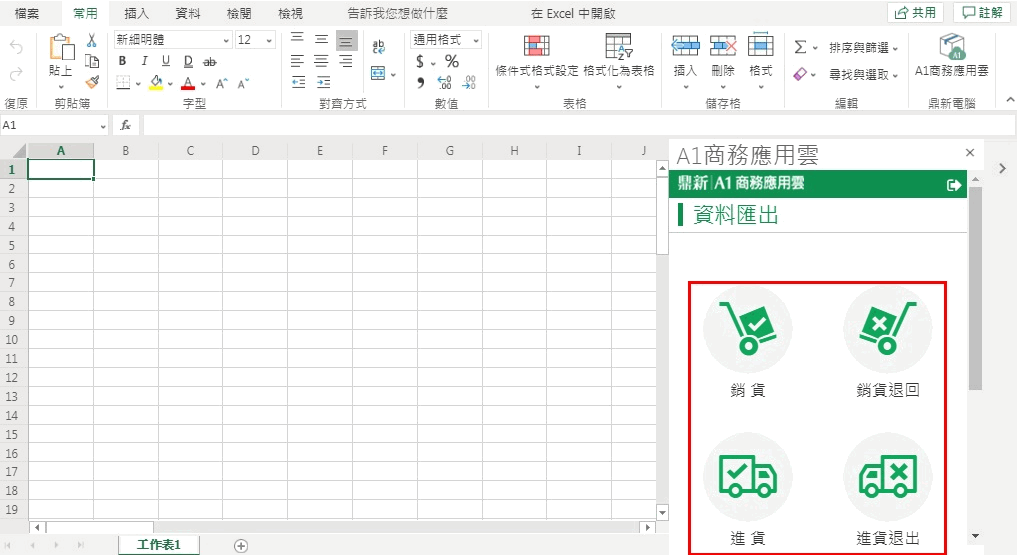Switch to the 校閱 ribbon tab
Image resolution: width=1017 pixels, height=557 pixels.
(239, 13)
